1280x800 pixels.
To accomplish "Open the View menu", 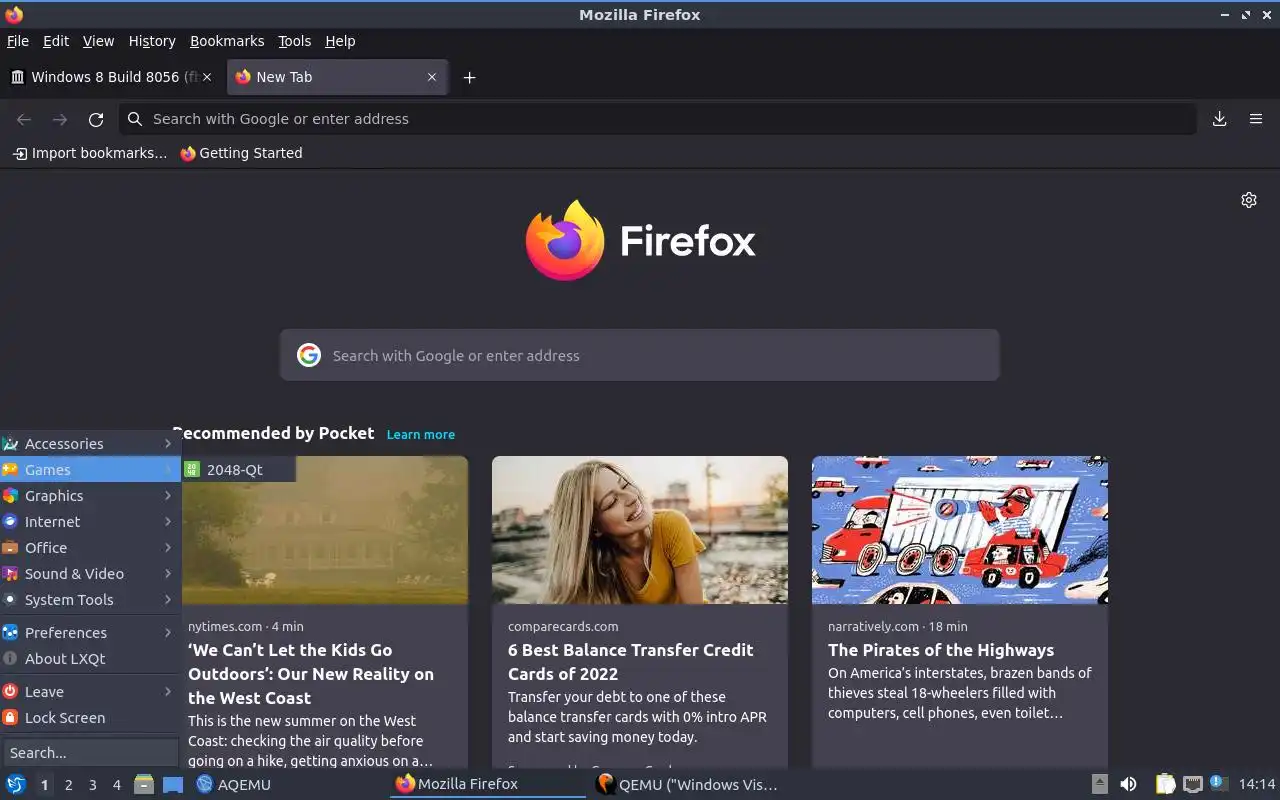I will (x=98, y=41).
